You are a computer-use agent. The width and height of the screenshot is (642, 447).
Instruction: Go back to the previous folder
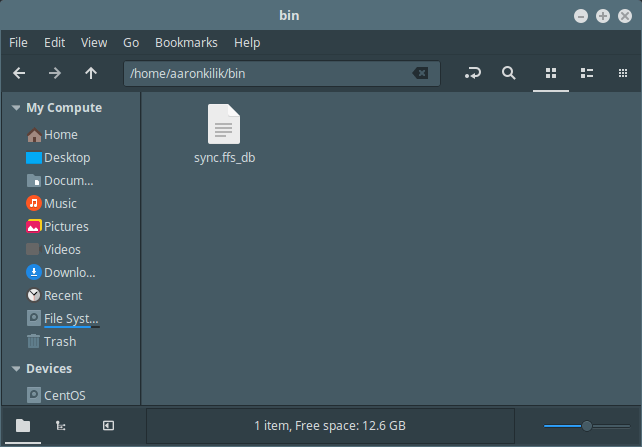coord(19,73)
